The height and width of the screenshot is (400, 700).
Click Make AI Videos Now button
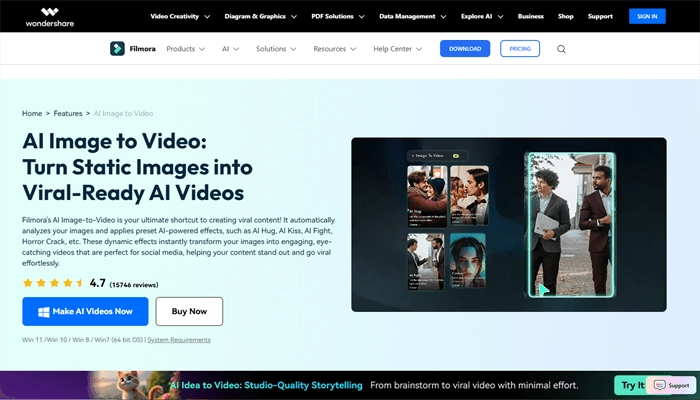coord(85,312)
